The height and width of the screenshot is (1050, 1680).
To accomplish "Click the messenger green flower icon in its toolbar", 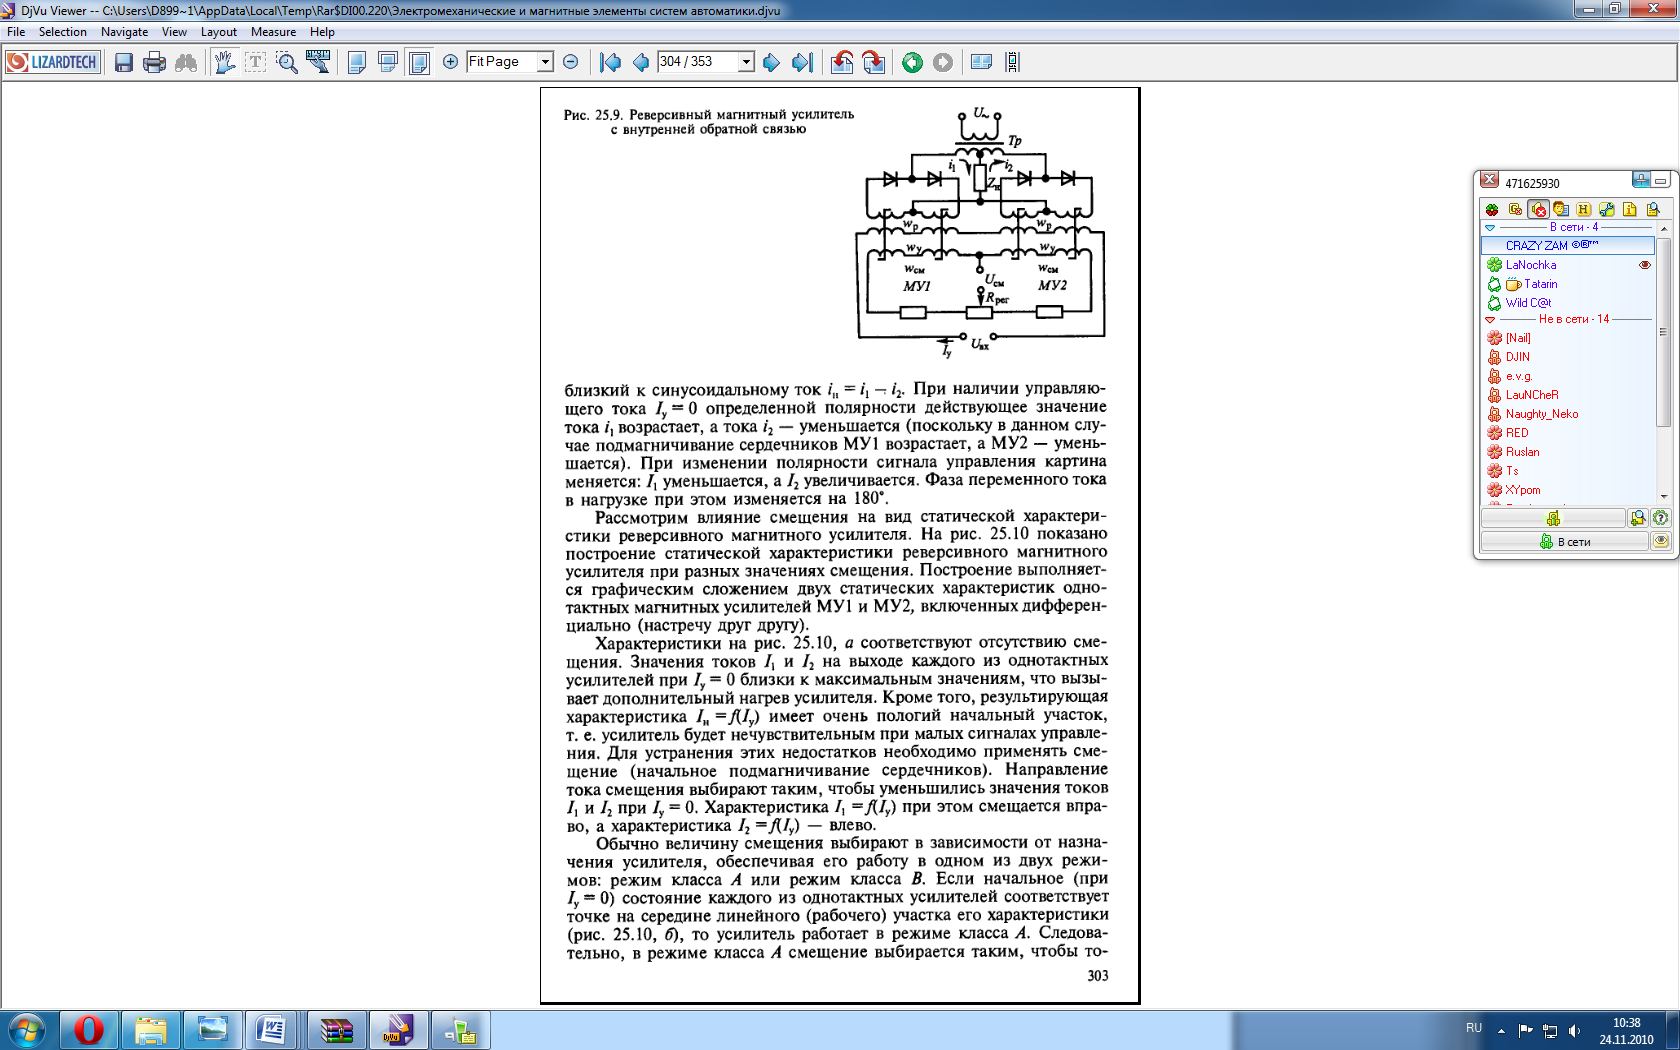I will (1492, 209).
